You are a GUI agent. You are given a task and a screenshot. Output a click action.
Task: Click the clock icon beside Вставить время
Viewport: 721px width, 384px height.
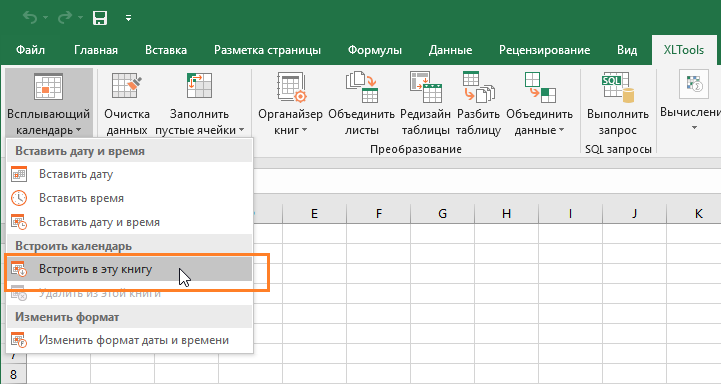[19, 198]
